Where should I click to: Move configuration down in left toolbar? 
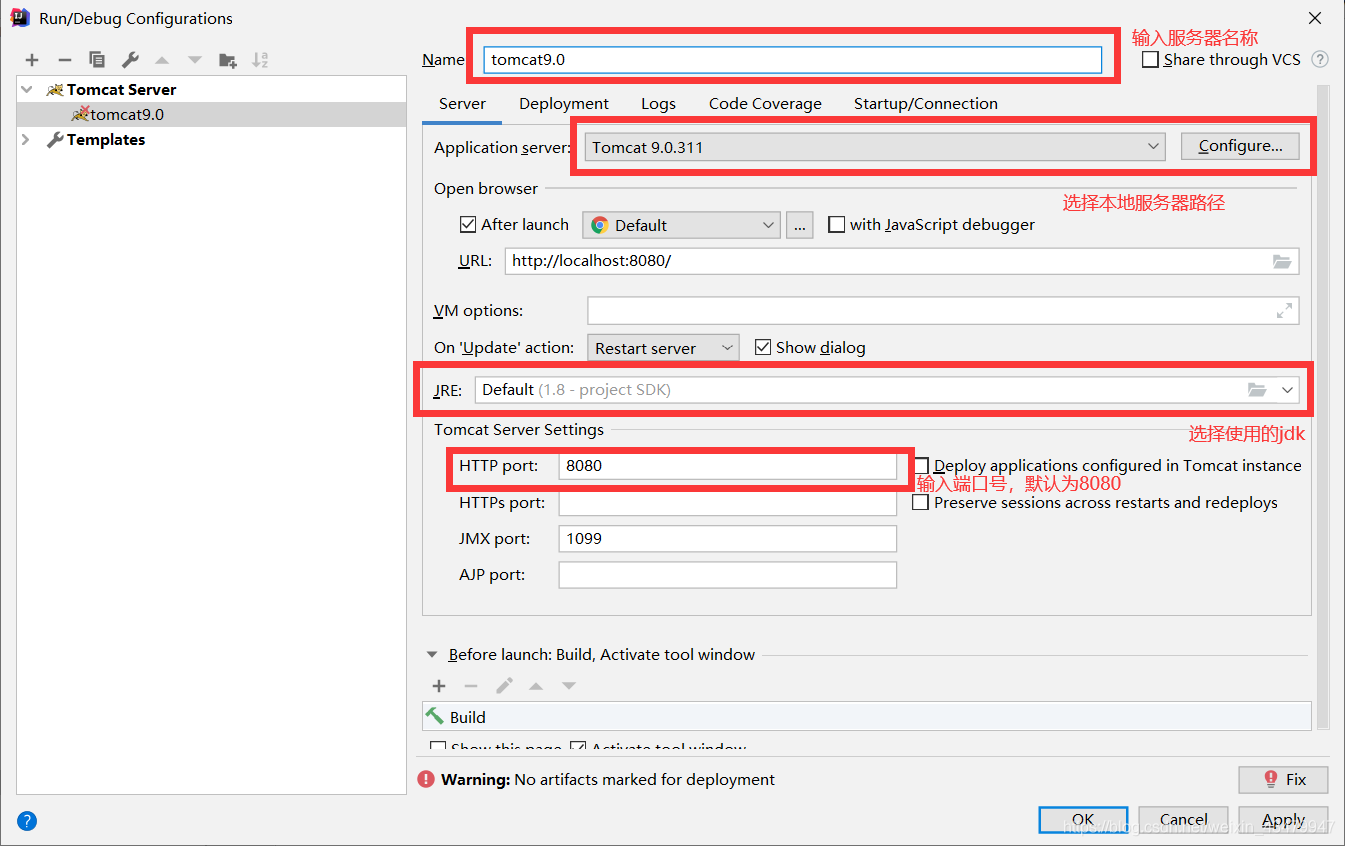point(195,60)
